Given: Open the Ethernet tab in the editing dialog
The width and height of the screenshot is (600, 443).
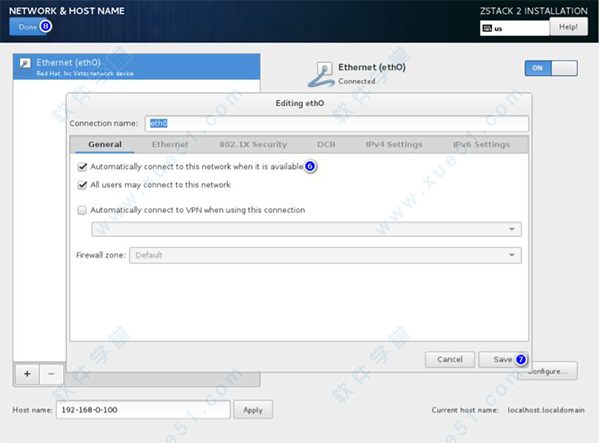Looking at the screenshot, I should 170,144.
